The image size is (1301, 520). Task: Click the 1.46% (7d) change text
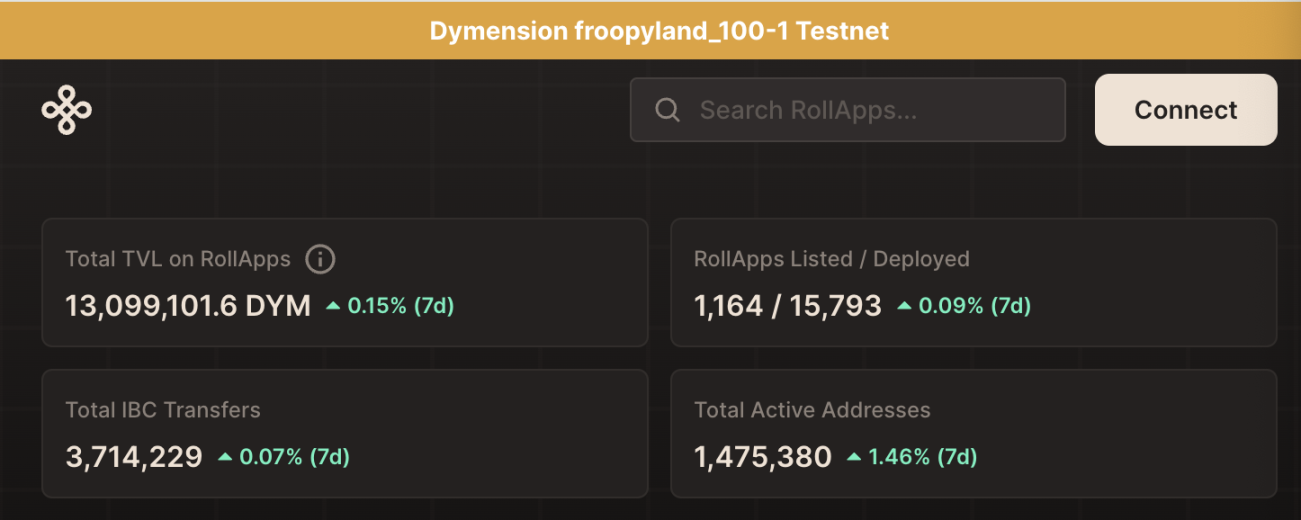point(922,458)
